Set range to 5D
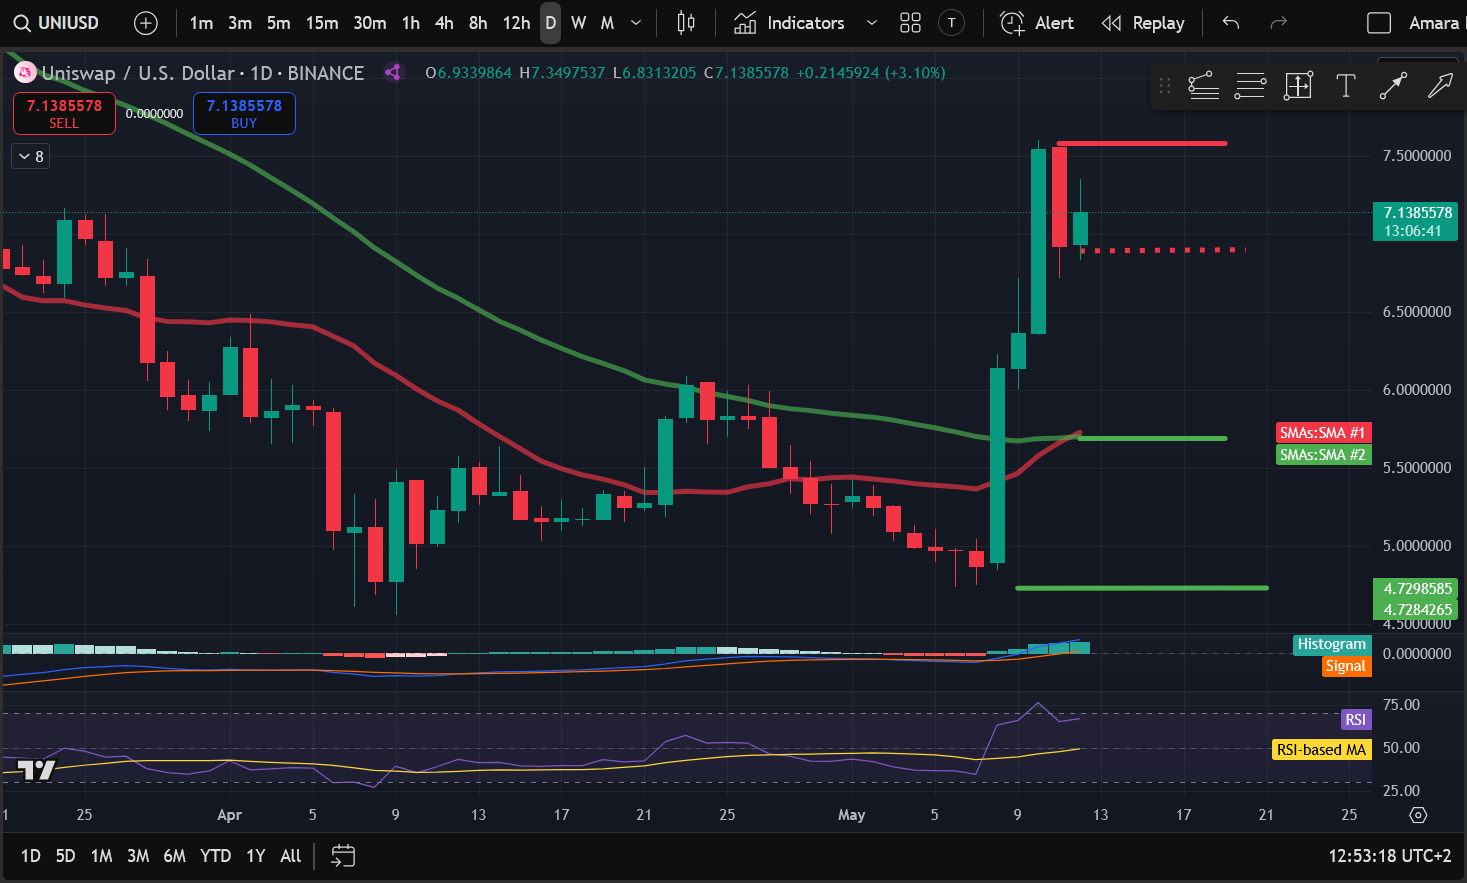Screen dimensions: 1467x883 click(x=66, y=856)
